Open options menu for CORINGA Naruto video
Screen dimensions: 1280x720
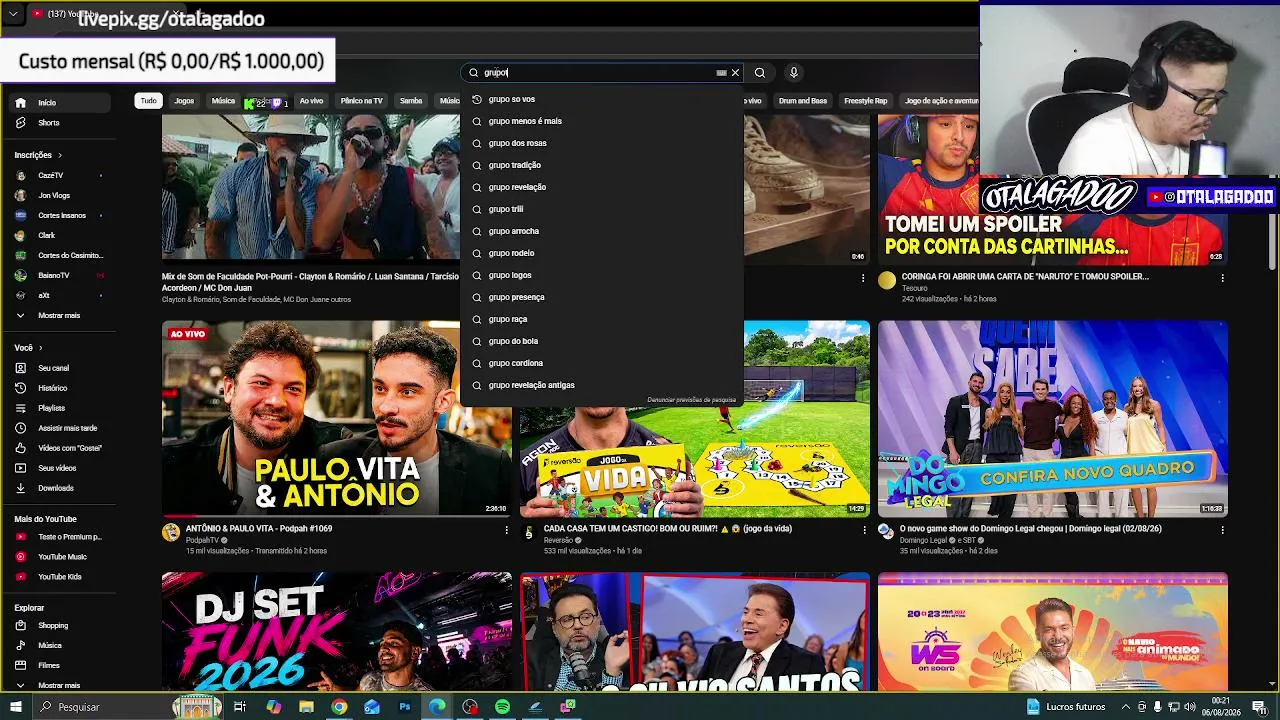tap(1222, 278)
